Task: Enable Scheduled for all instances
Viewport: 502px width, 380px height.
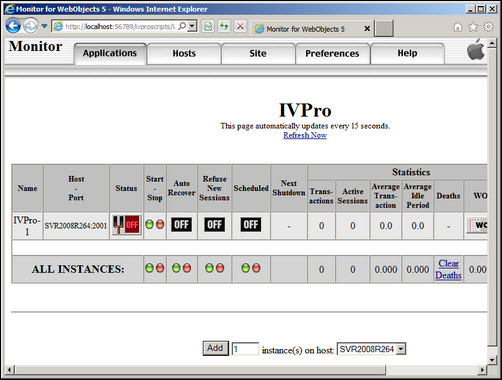Action: coord(245,268)
